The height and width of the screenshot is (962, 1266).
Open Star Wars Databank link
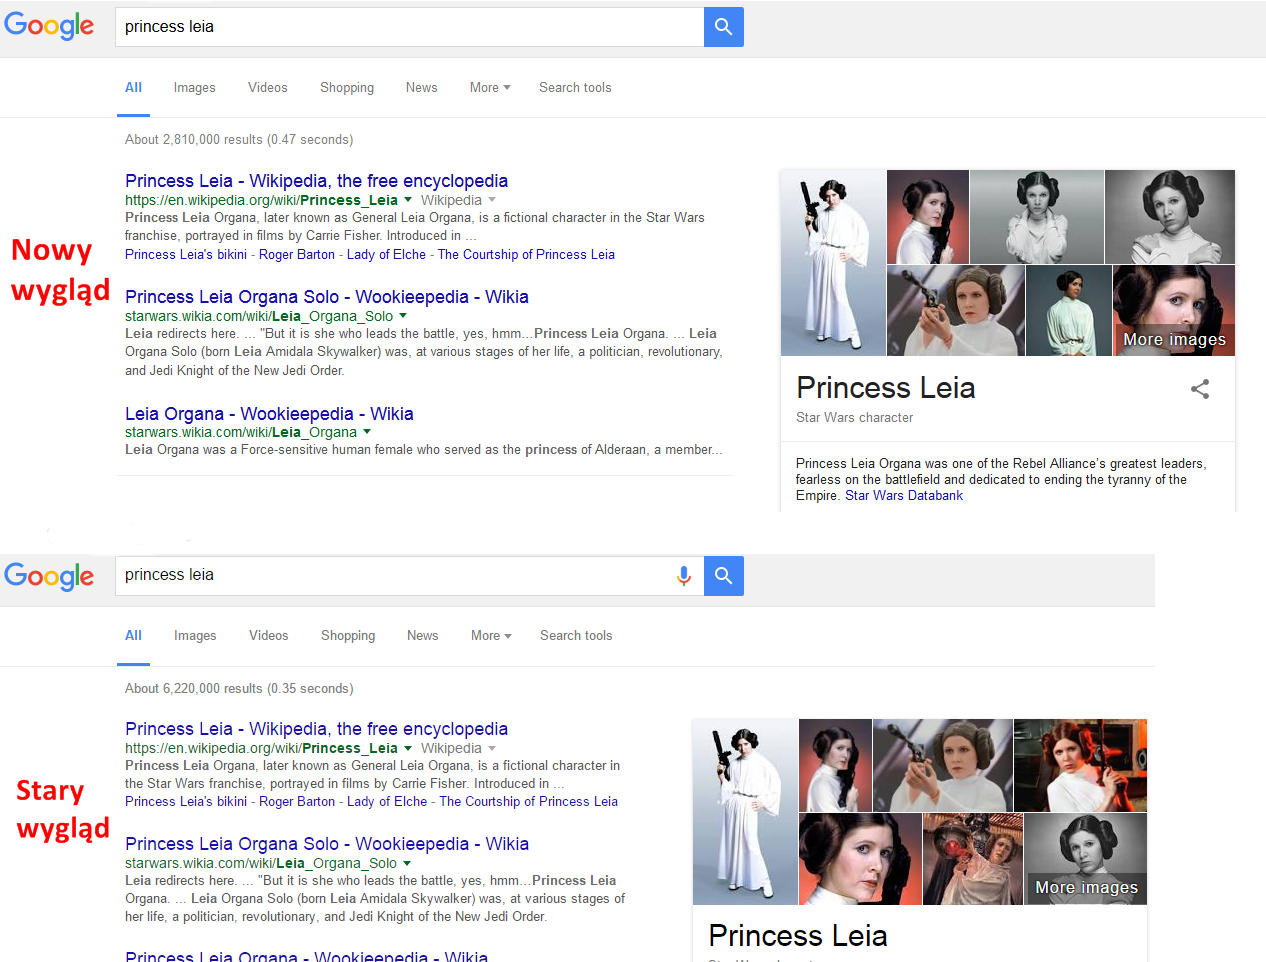[904, 496]
